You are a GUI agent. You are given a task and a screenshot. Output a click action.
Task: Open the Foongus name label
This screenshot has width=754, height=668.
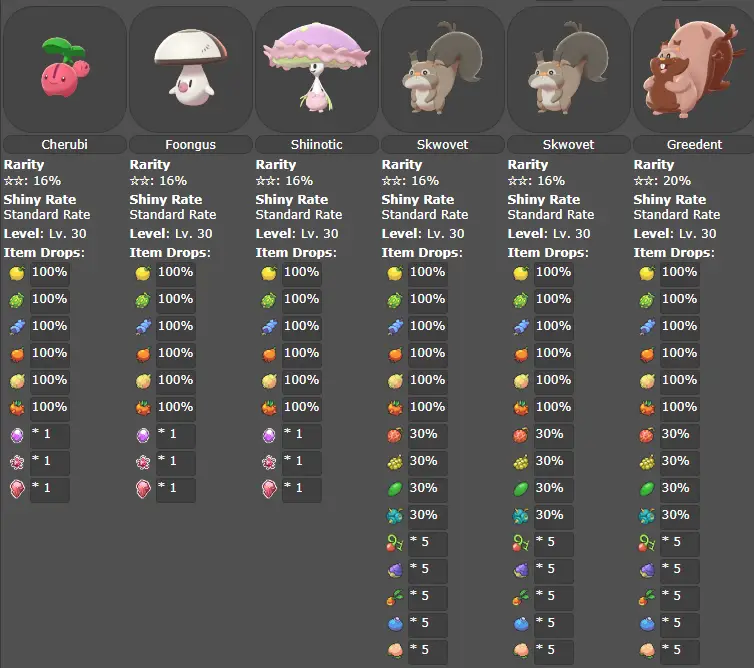tap(190, 145)
